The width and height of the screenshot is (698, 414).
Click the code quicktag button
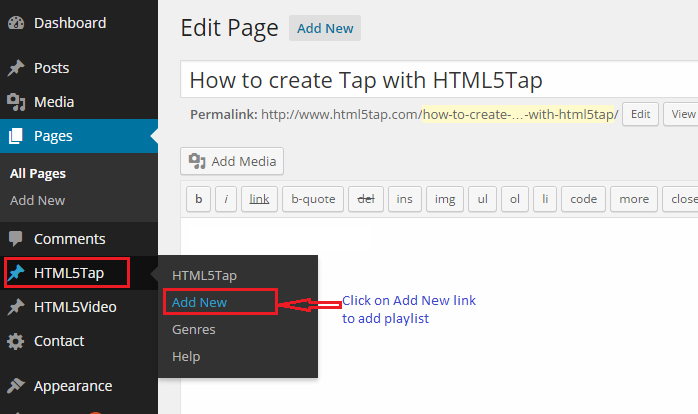click(583, 199)
